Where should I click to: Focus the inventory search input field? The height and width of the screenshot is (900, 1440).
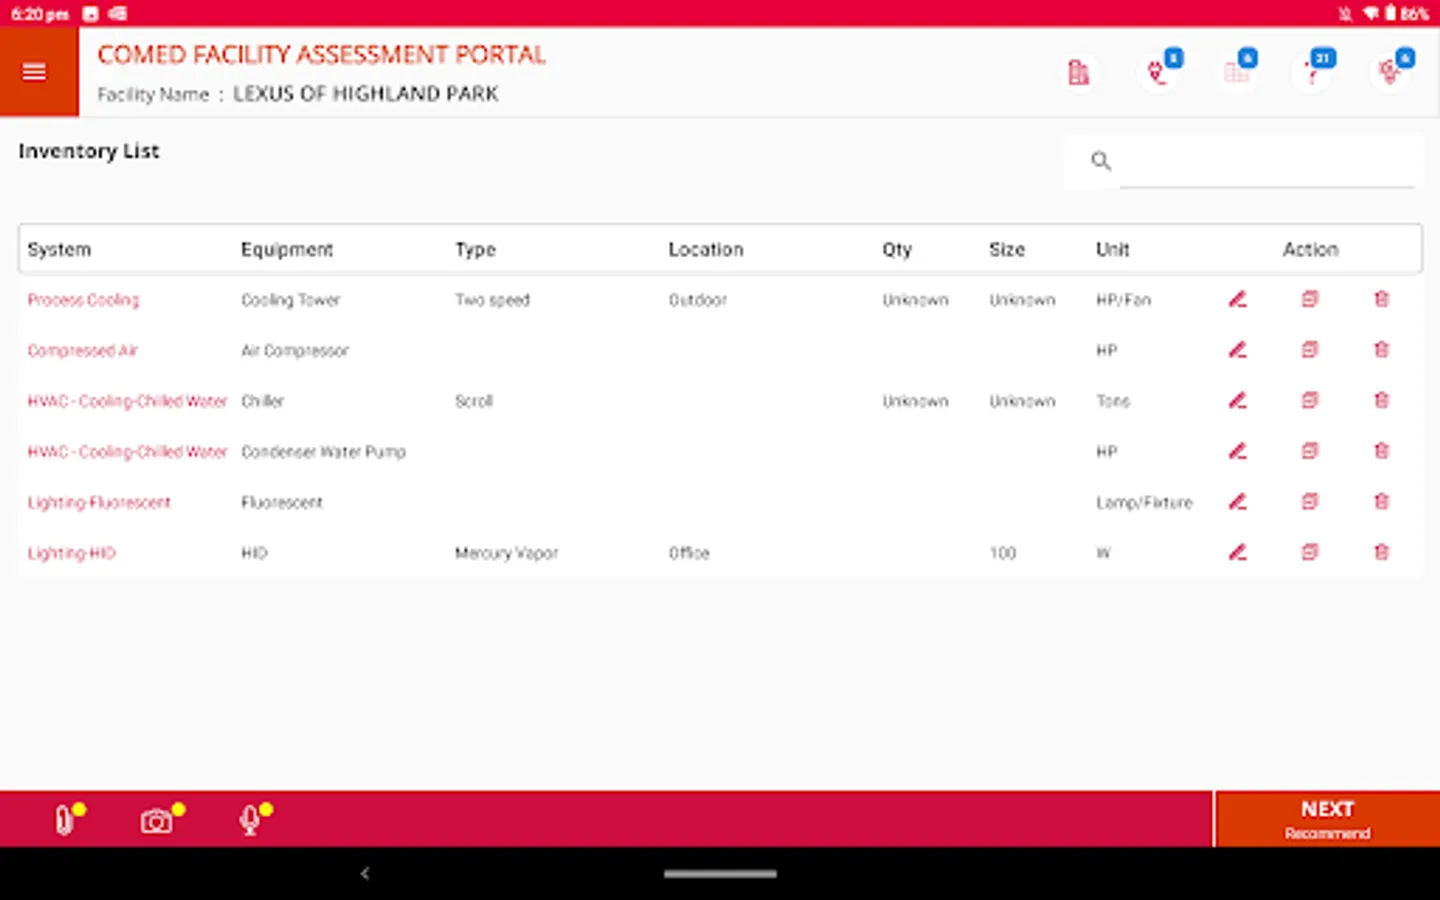click(1267, 162)
